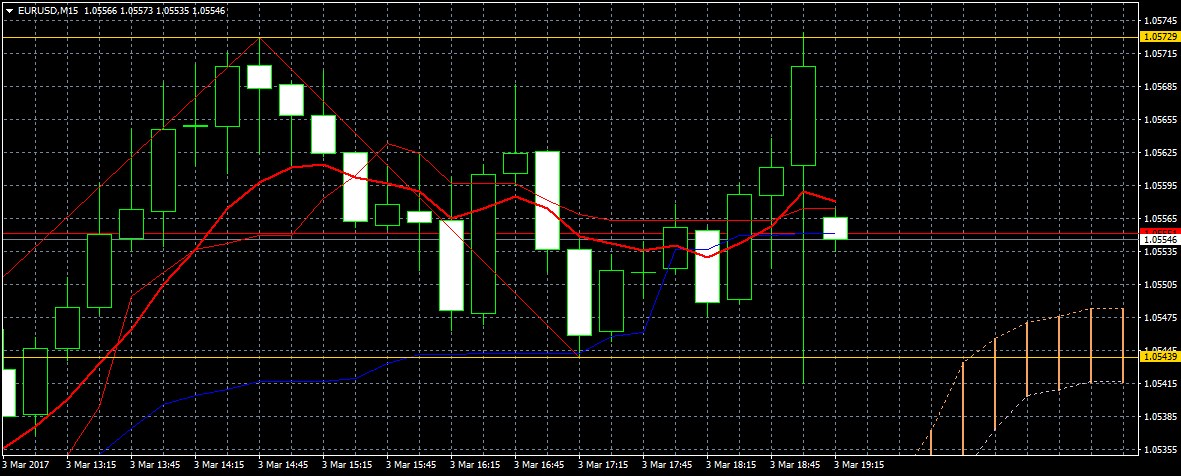
Task: Click the 1.05355 value on price axis
Action: click(x=1160, y=450)
